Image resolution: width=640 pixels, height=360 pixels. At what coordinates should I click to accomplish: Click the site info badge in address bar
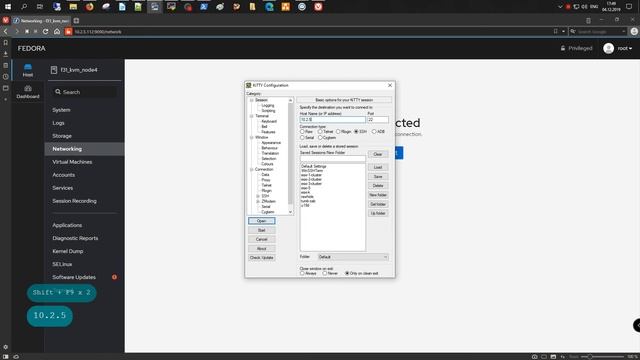point(68,31)
